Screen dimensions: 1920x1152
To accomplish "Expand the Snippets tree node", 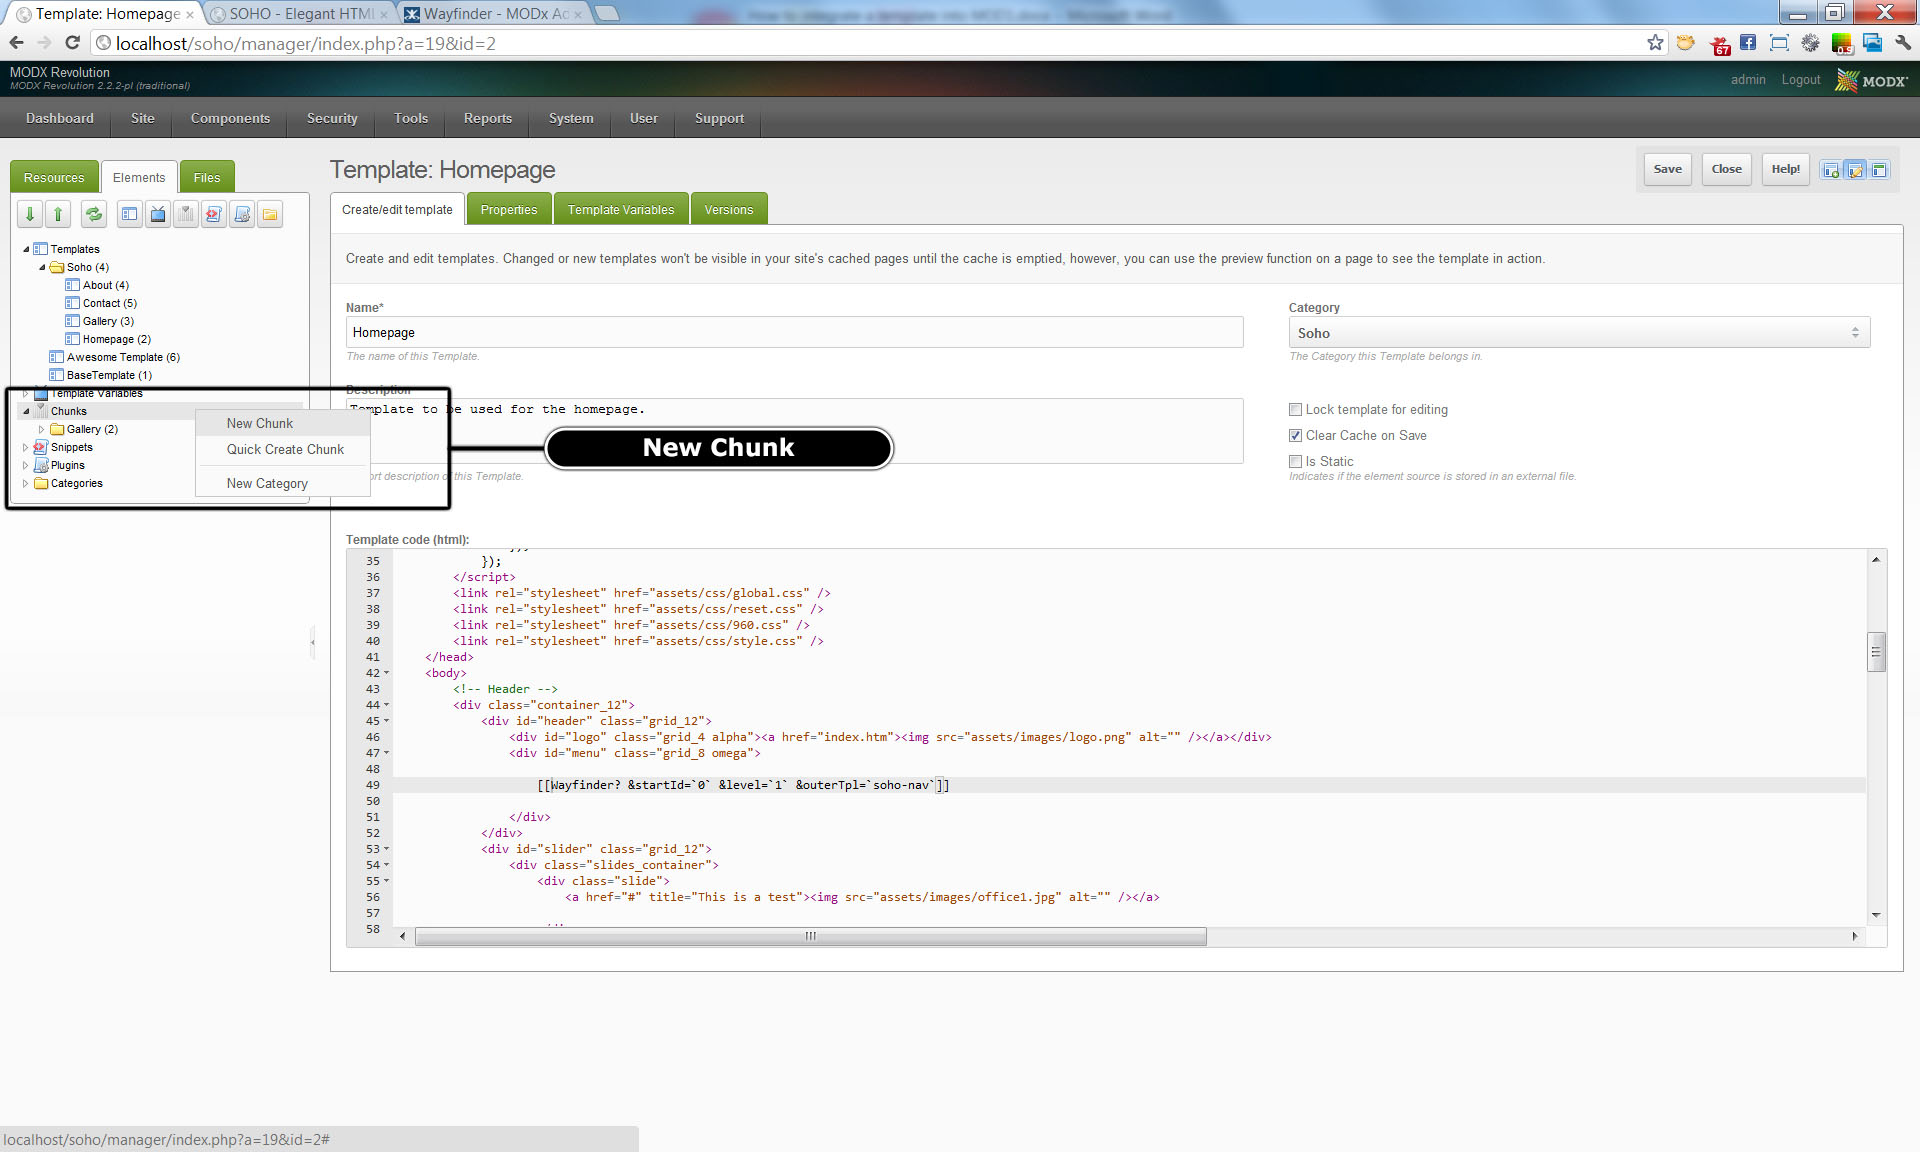I will 26,447.
